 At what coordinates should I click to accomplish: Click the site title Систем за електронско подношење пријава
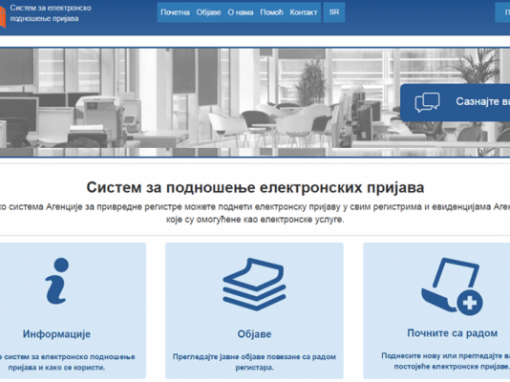click(50, 13)
